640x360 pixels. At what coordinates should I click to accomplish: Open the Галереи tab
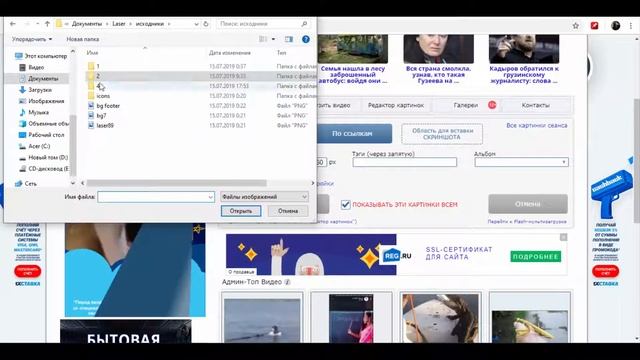coord(466,105)
